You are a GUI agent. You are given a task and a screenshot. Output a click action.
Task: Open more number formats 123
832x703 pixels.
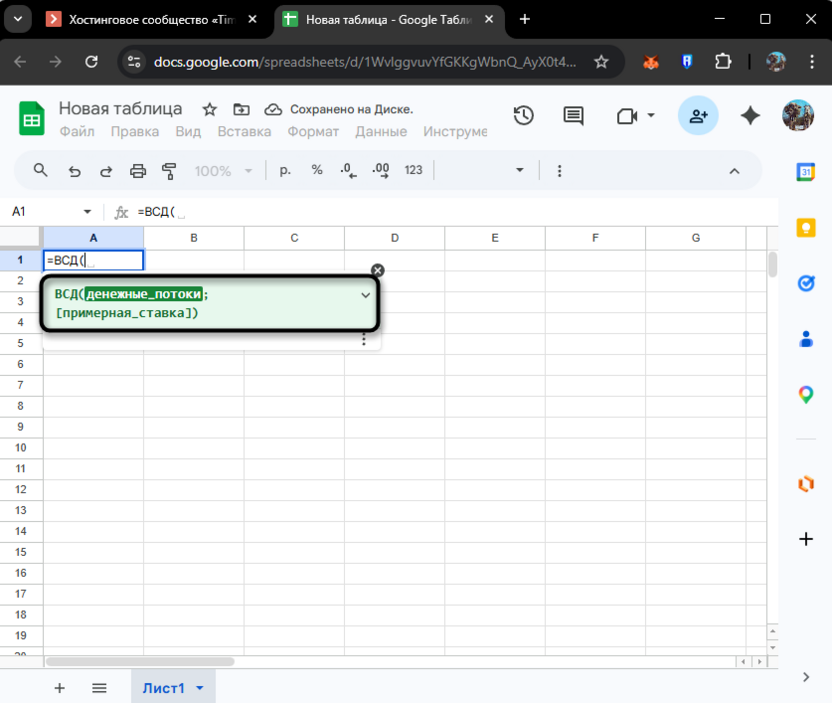[x=413, y=170]
